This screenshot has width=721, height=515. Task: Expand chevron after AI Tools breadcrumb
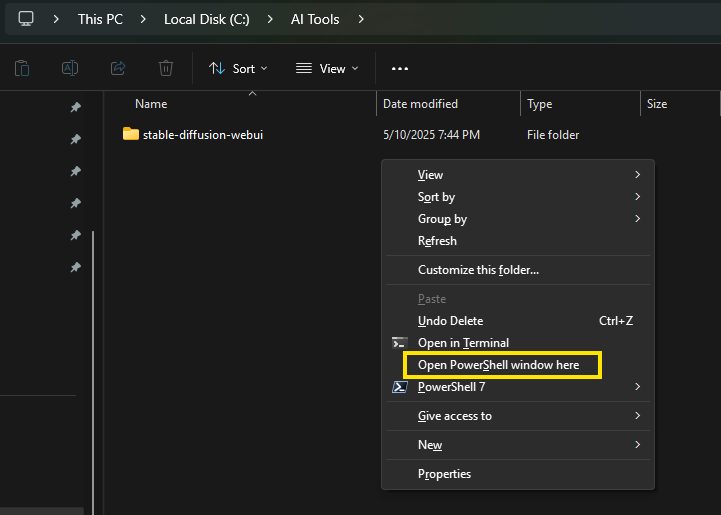(361, 19)
